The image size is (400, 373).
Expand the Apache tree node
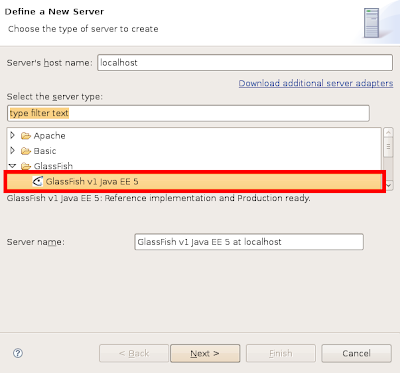point(13,135)
